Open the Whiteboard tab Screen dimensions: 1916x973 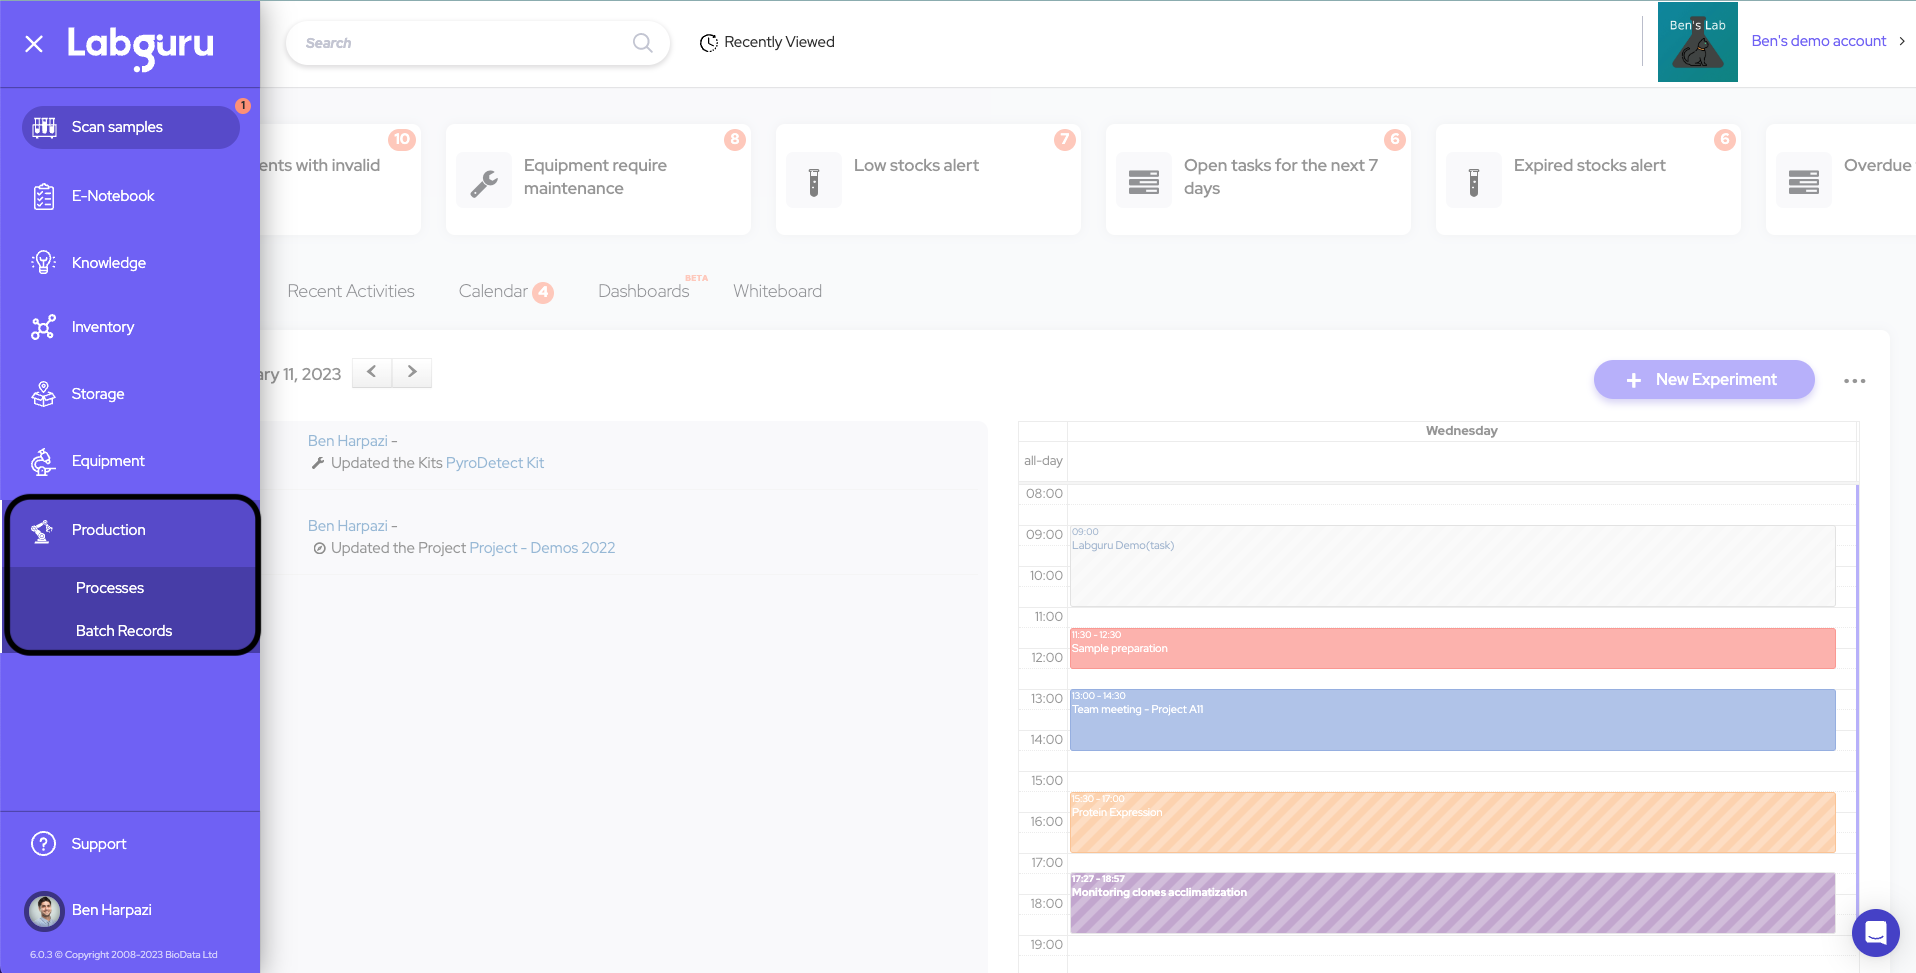[777, 291]
